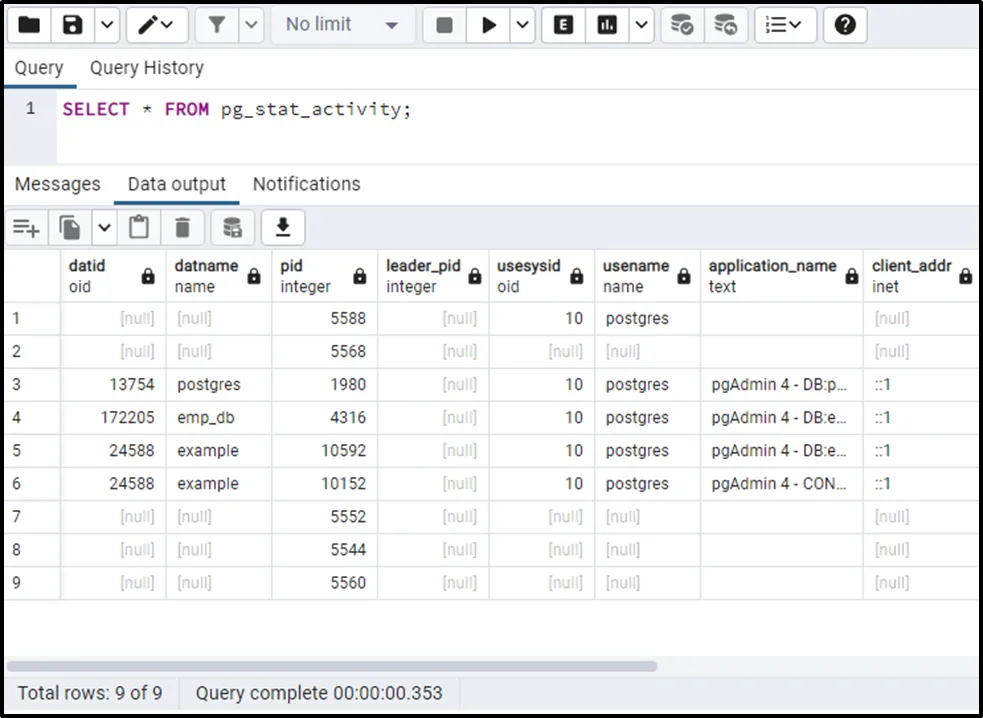
Task: Click the Save File floppy icon
Action: [73, 25]
